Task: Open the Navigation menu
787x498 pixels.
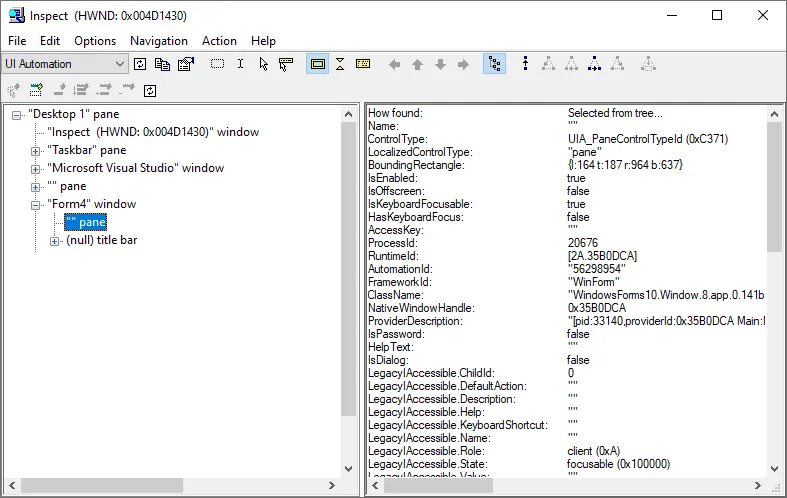Action: coord(159,41)
